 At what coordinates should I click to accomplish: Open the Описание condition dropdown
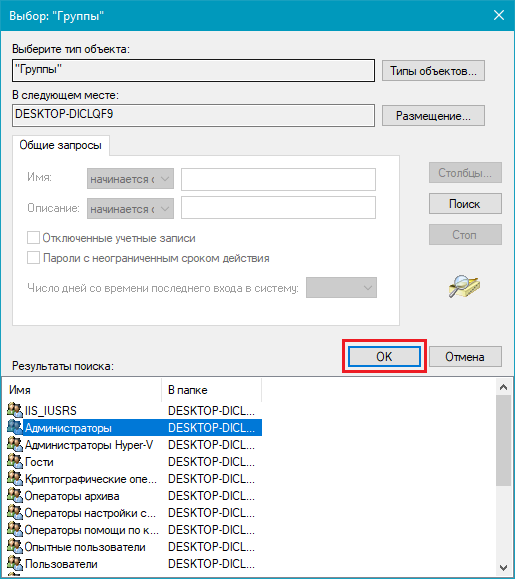[130, 209]
